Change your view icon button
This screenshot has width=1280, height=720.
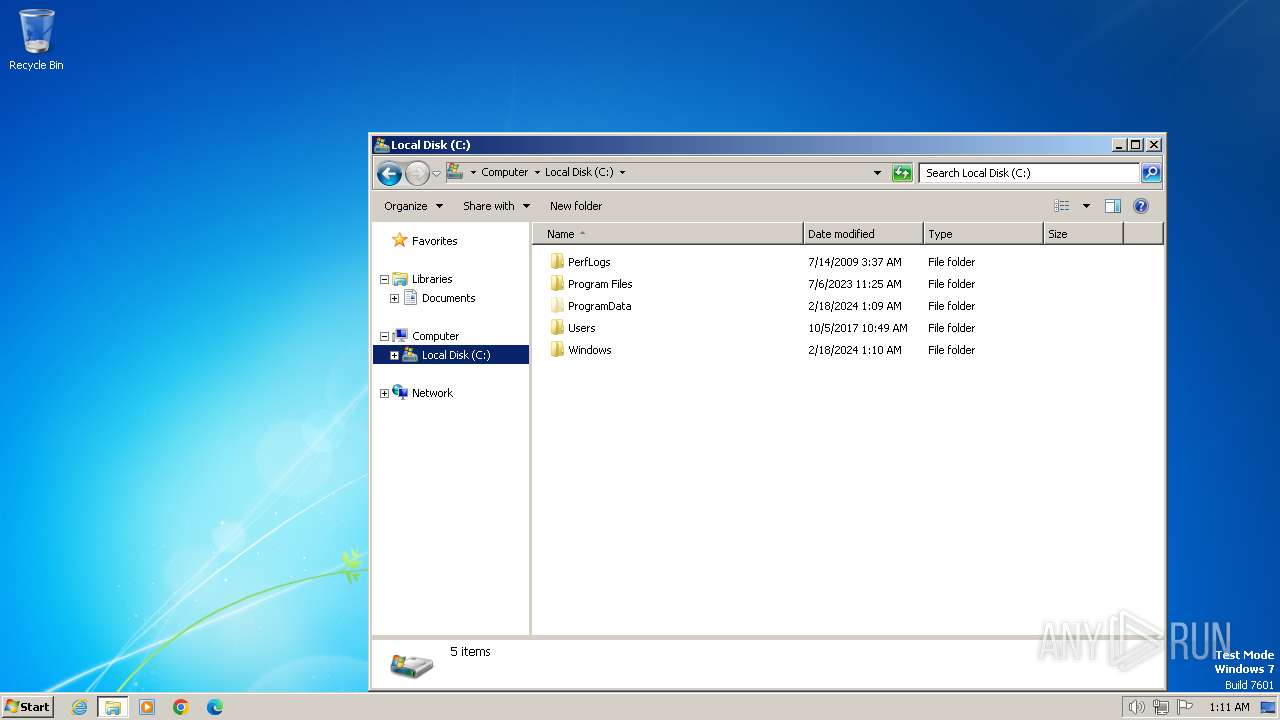(1062, 206)
